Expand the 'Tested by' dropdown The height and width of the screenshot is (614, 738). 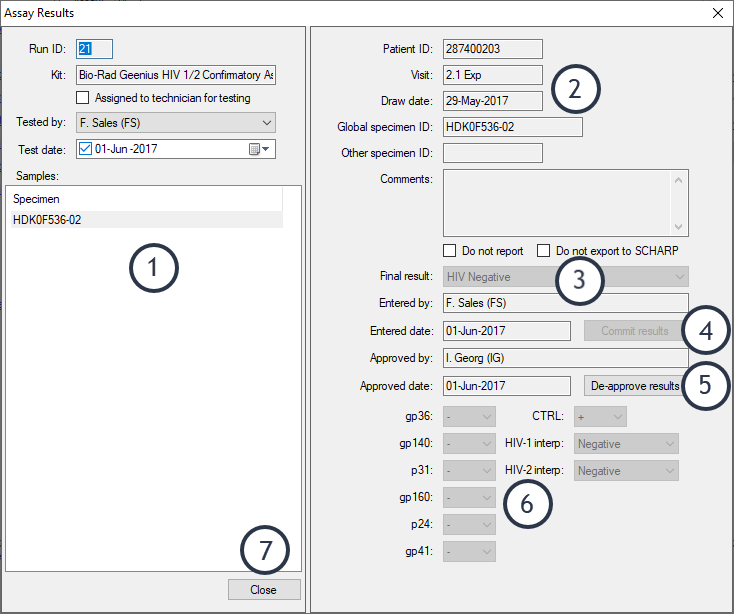pos(266,122)
